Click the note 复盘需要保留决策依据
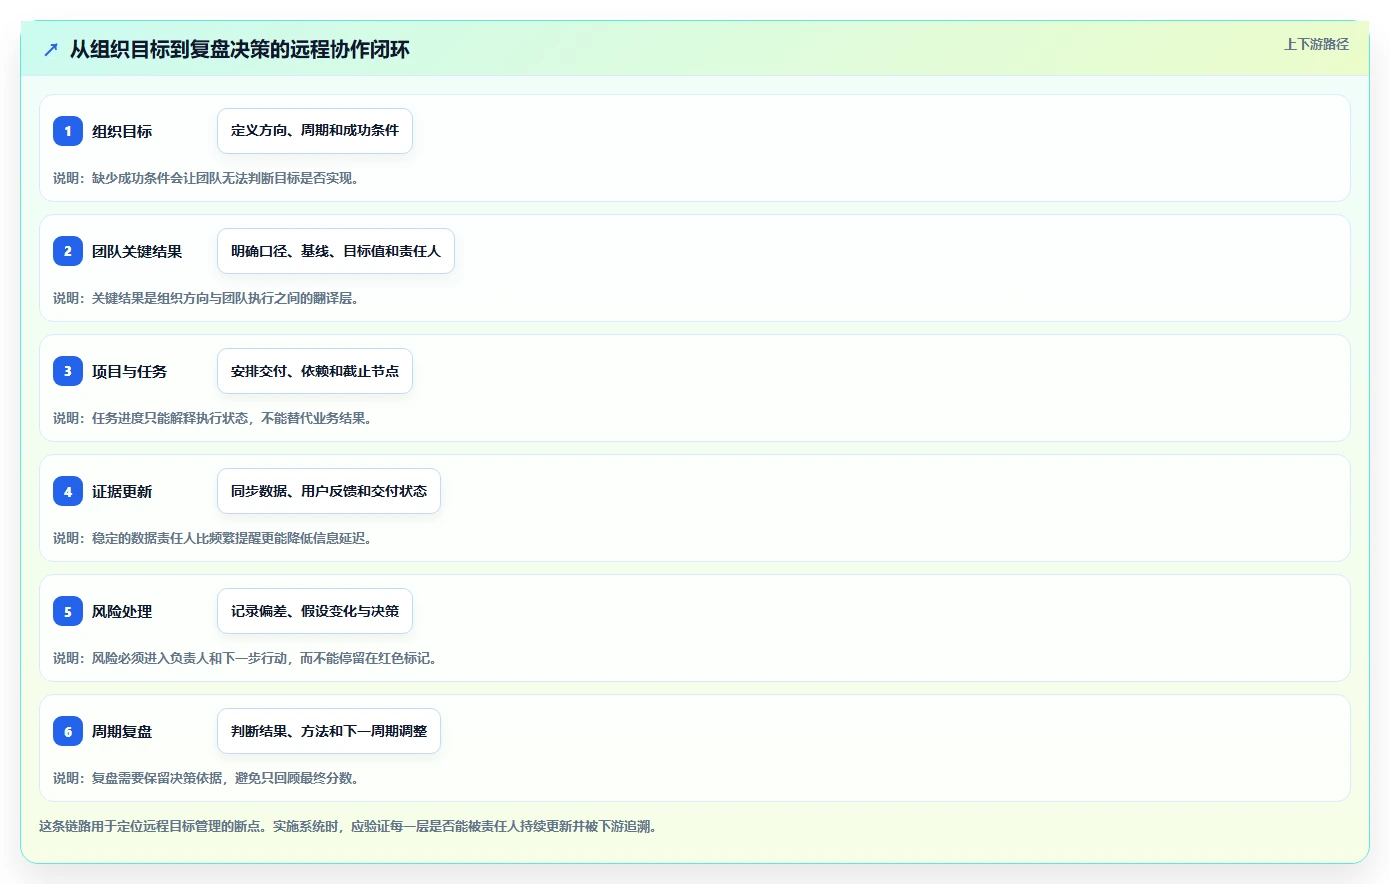This screenshot has width=1390, height=884. (x=157, y=778)
